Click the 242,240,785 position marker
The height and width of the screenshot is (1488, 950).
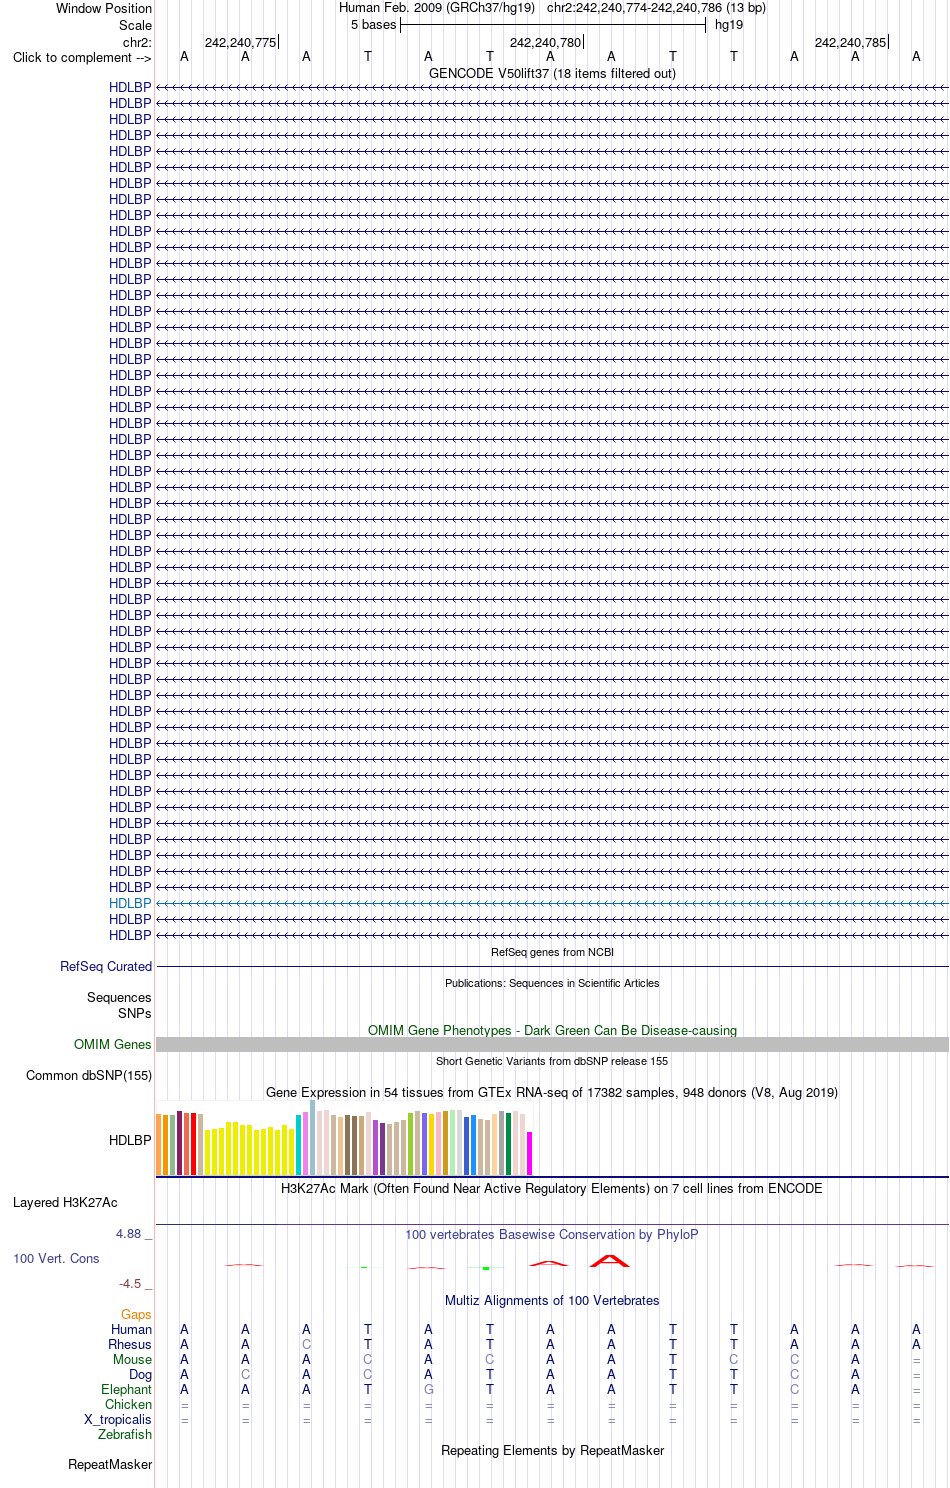click(850, 42)
